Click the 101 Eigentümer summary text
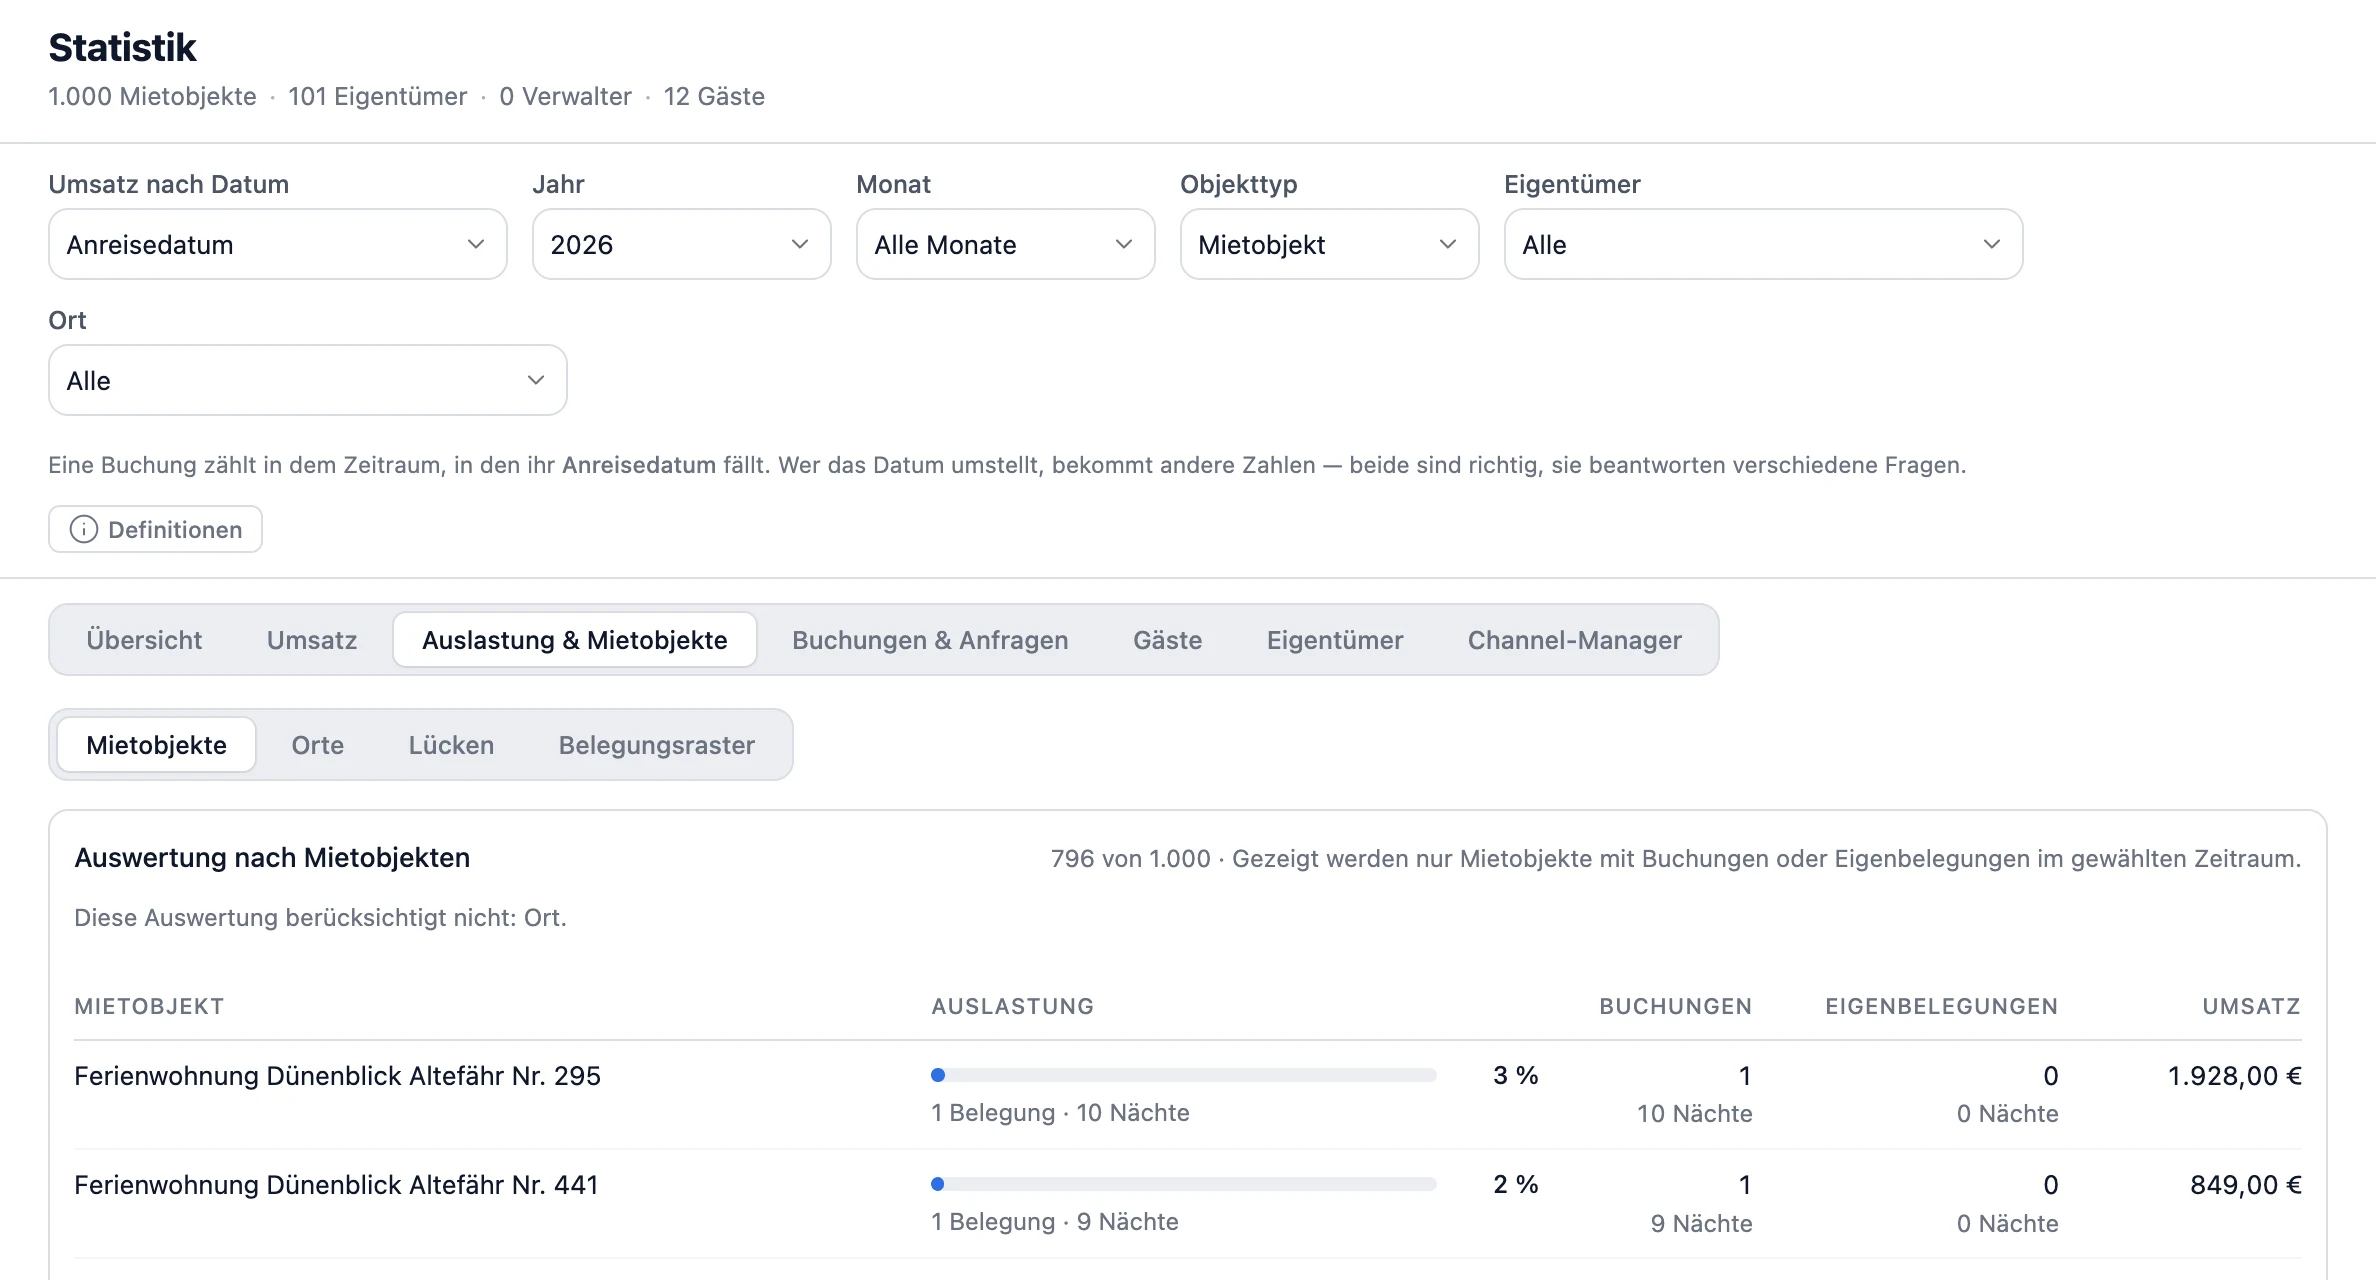This screenshot has height=1280, width=2376. click(378, 96)
